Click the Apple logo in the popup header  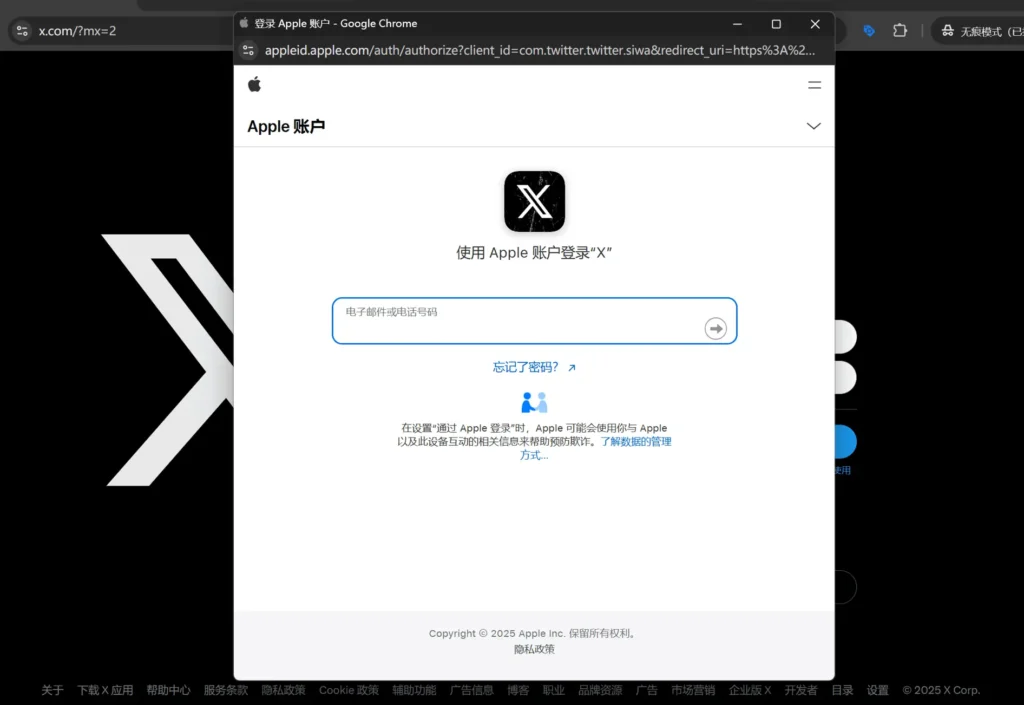[254, 84]
